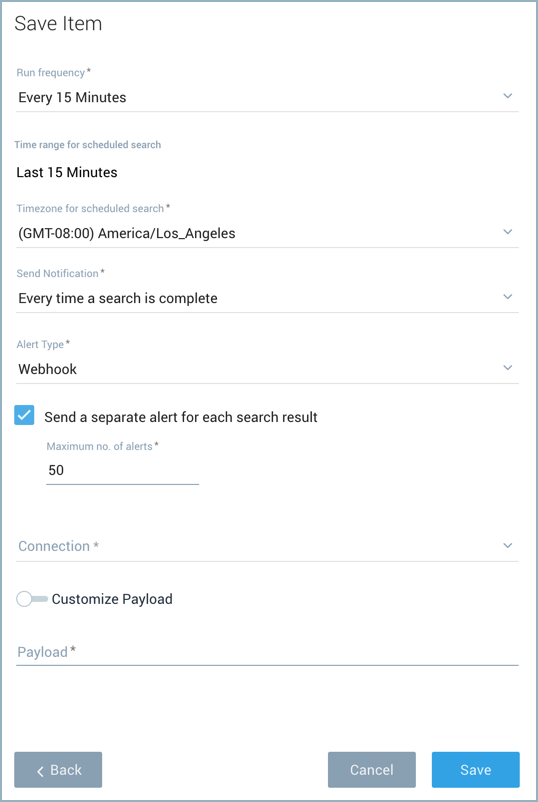Click the Connection field chevron arrow

(507, 546)
